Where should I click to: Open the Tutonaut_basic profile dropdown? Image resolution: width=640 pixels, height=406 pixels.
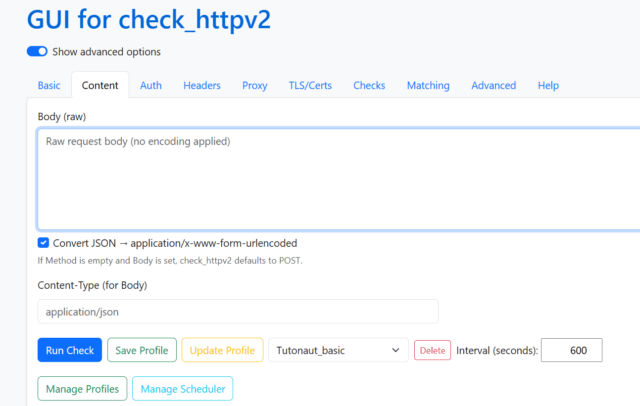(x=337, y=350)
